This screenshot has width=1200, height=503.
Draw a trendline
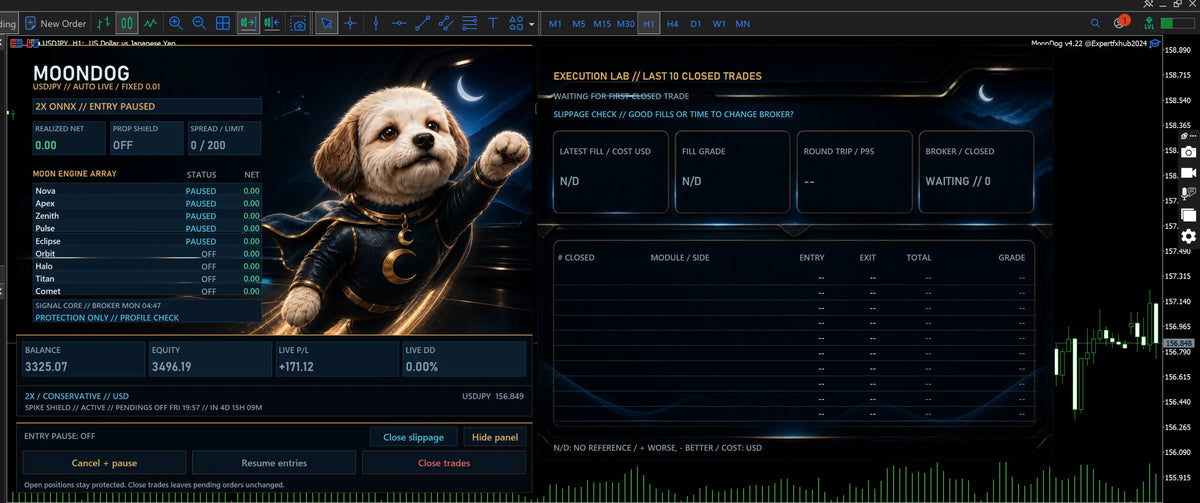[x=422, y=22]
